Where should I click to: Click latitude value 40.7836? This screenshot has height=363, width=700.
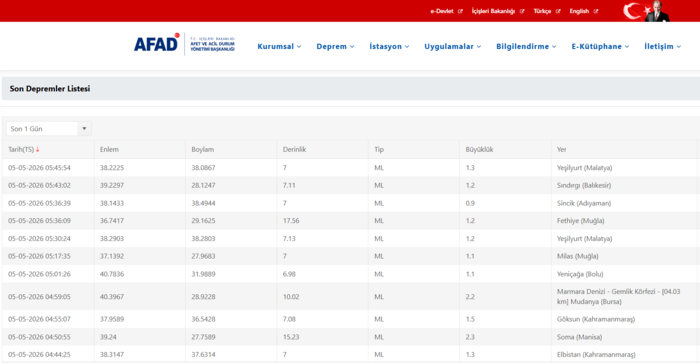pos(112,274)
